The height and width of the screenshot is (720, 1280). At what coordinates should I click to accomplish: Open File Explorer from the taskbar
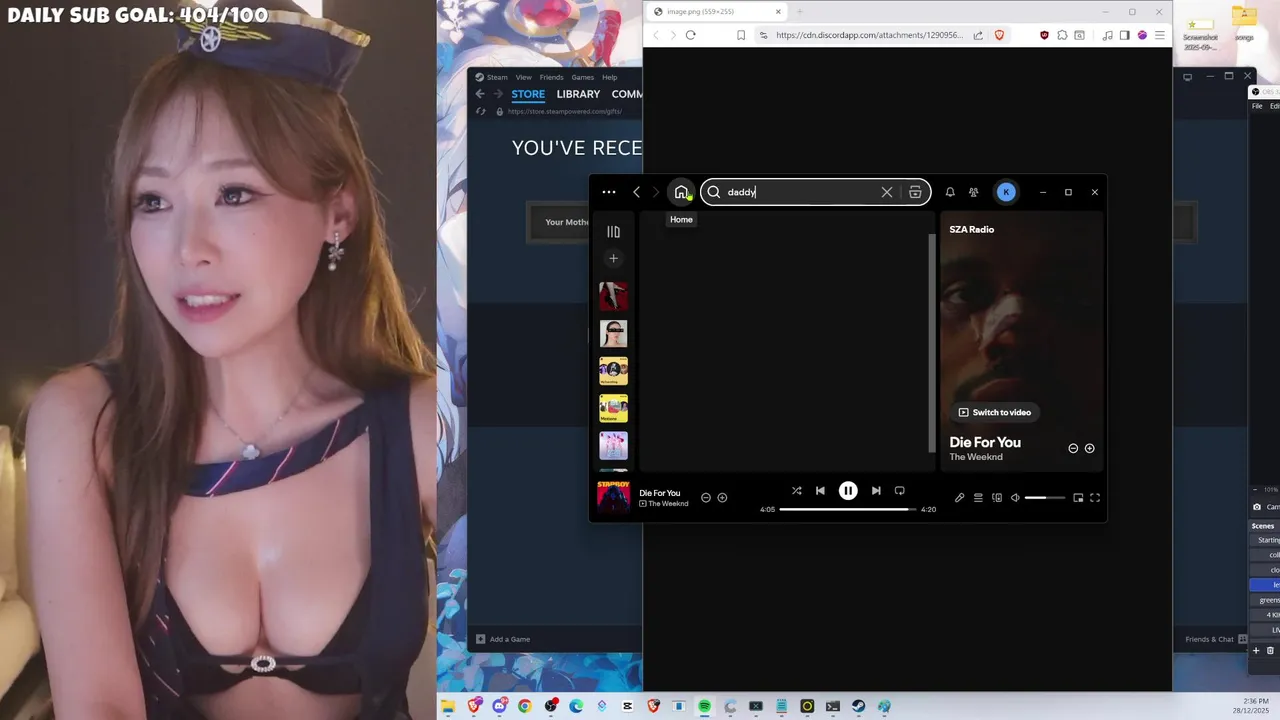[x=448, y=706]
